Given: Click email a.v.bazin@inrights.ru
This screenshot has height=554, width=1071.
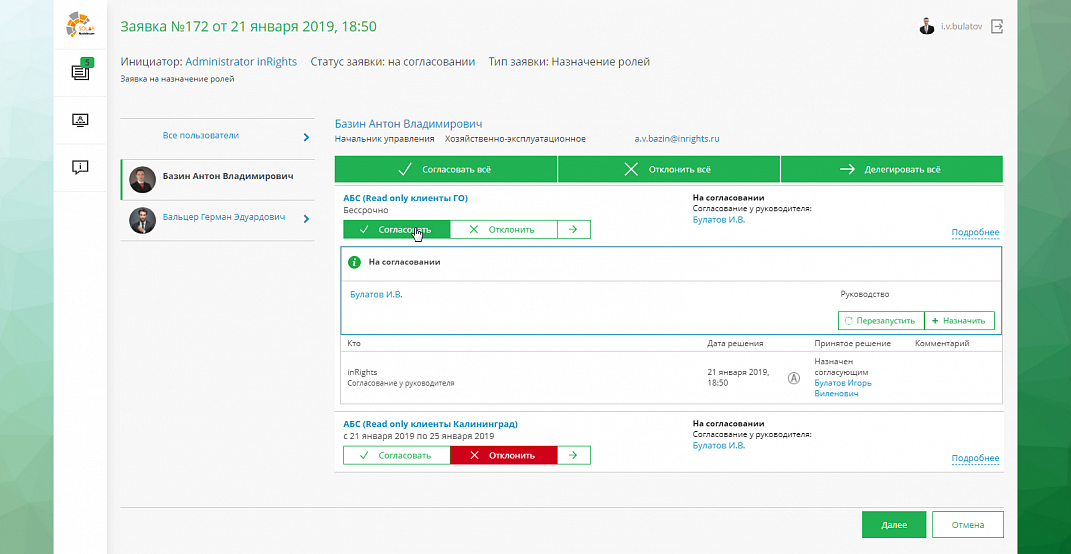Looking at the screenshot, I should (677, 139).
